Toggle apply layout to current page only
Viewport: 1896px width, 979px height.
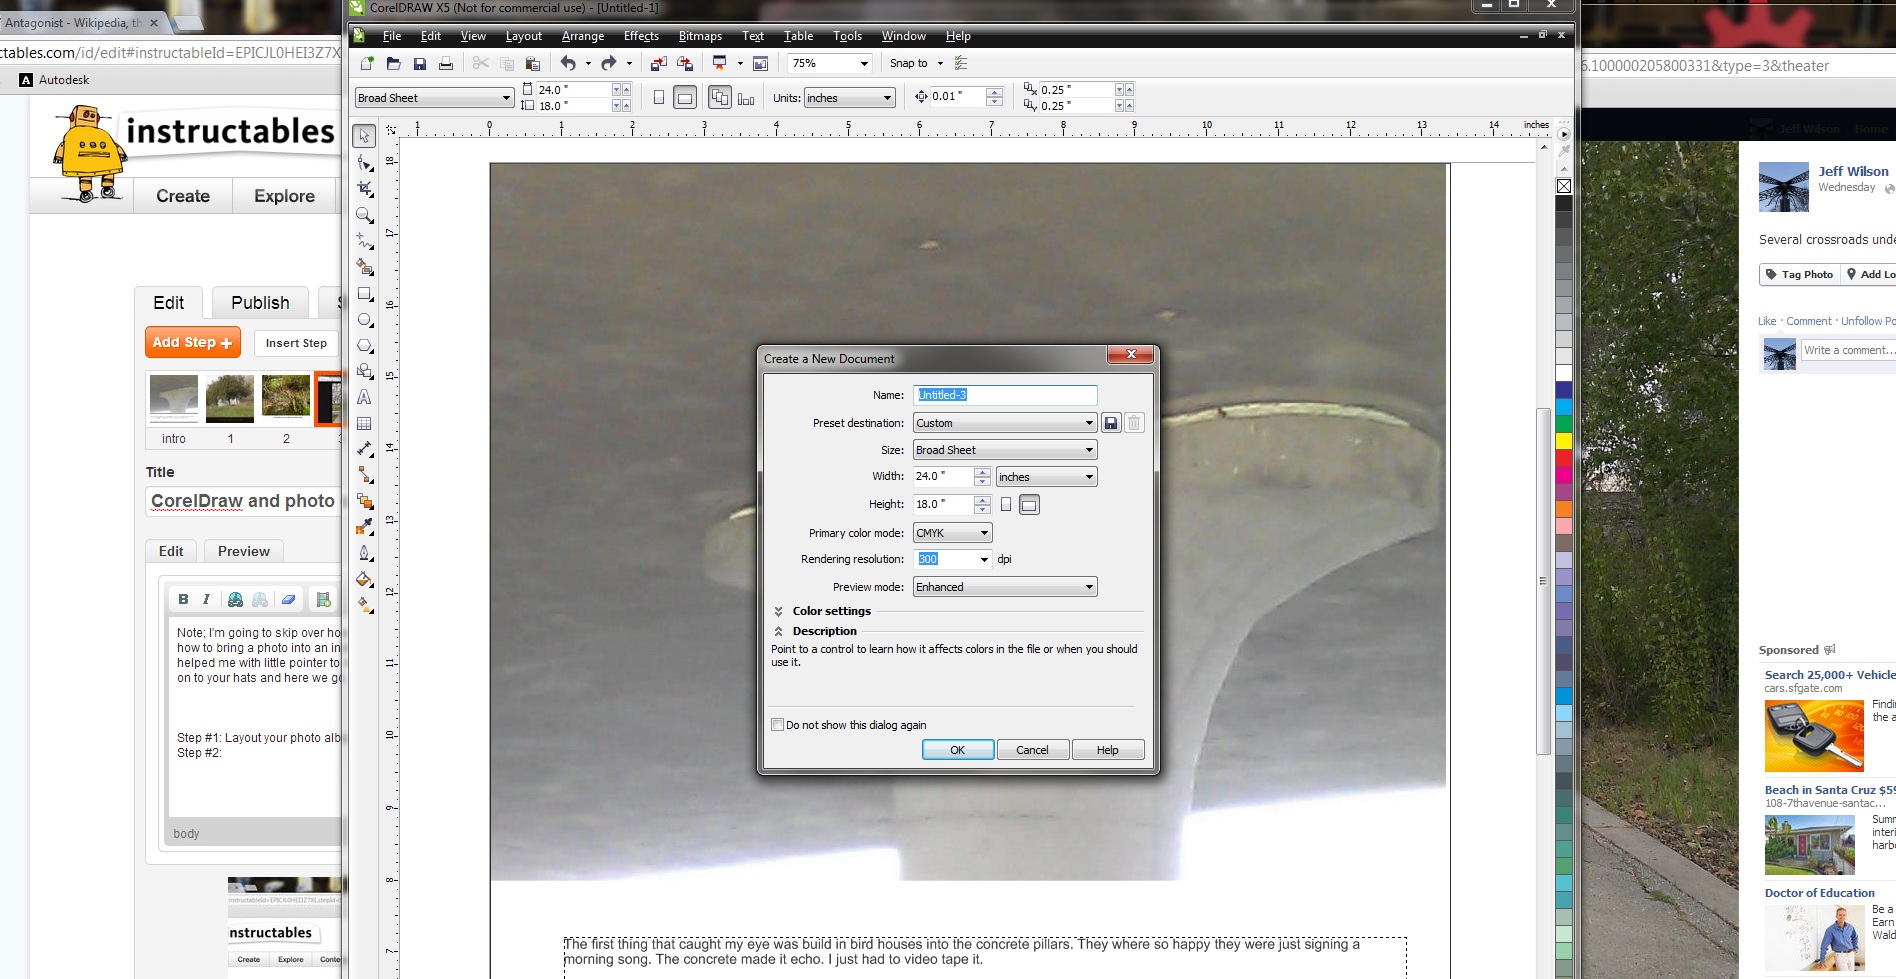pos(746,98)
